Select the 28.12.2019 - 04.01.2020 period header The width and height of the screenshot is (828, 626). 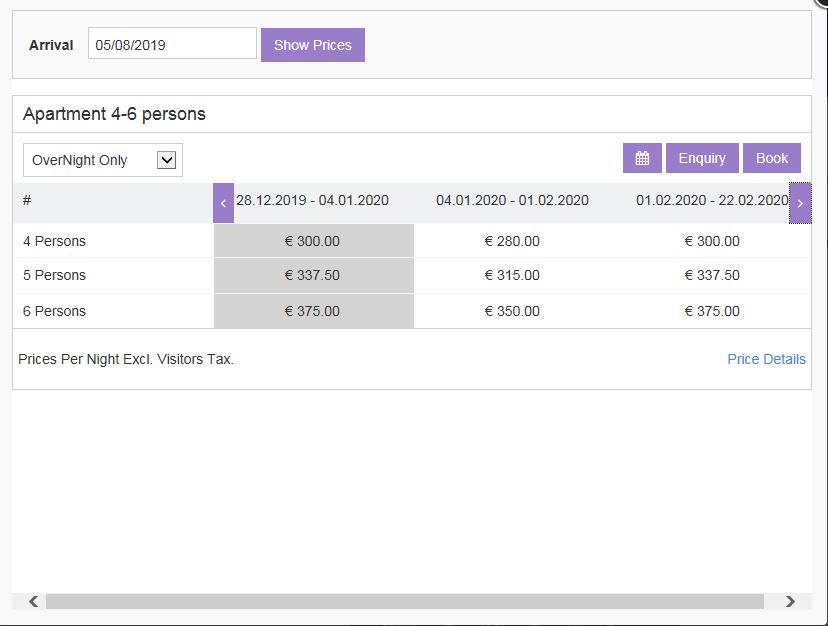click(312, 200)
